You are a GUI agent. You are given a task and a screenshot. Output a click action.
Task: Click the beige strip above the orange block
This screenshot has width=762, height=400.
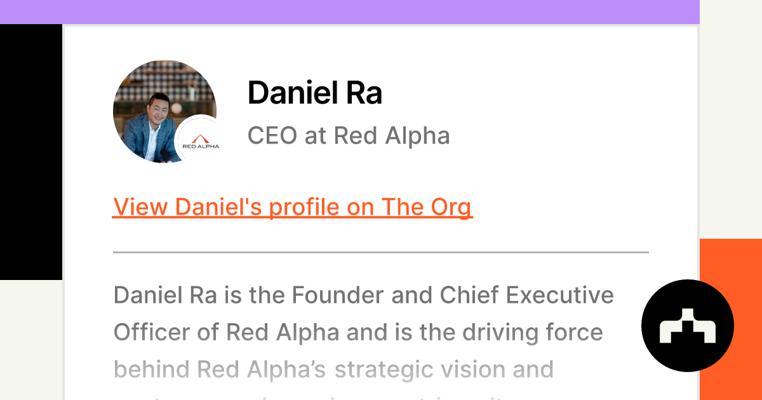coord(730,120)
